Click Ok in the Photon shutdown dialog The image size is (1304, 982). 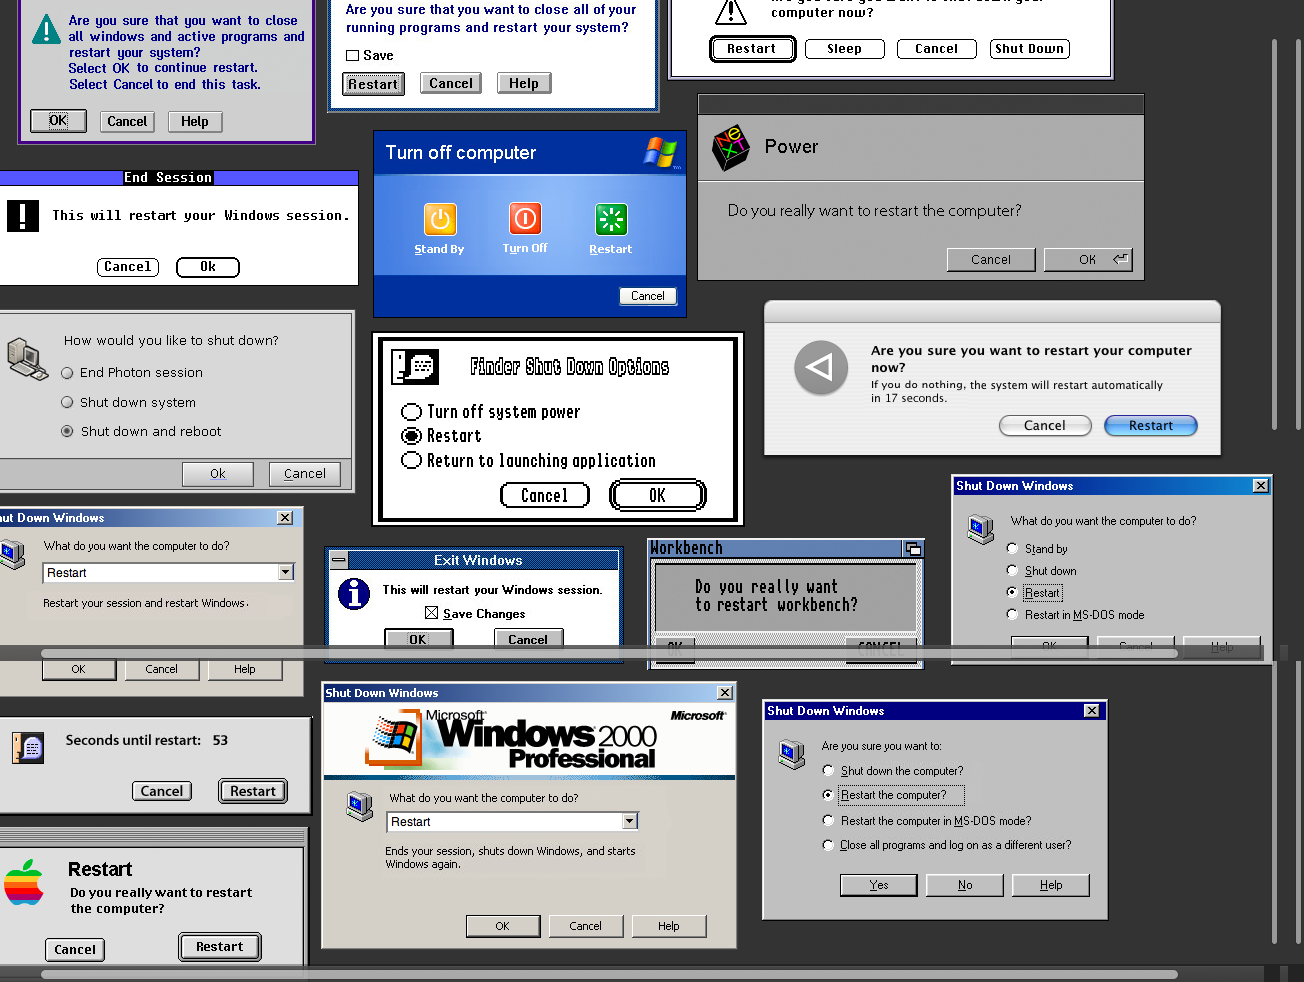click(x=218, y=474)
